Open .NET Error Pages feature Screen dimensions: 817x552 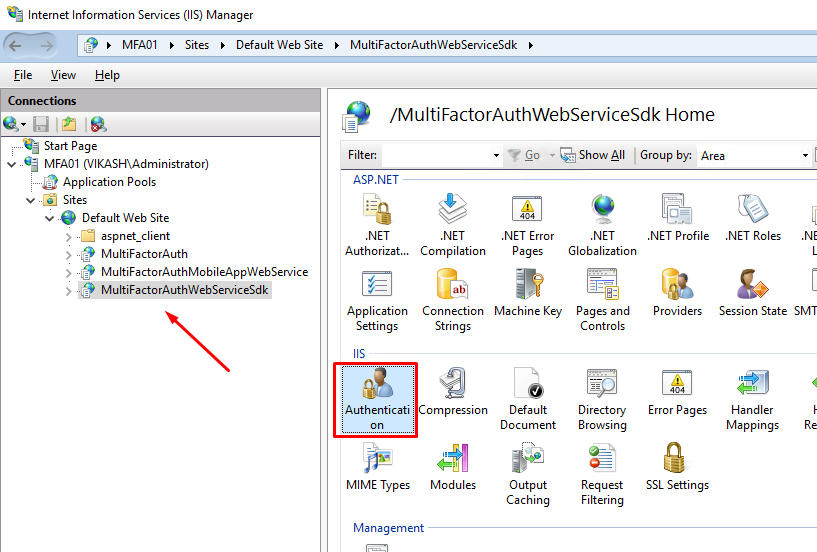point(527,225)
